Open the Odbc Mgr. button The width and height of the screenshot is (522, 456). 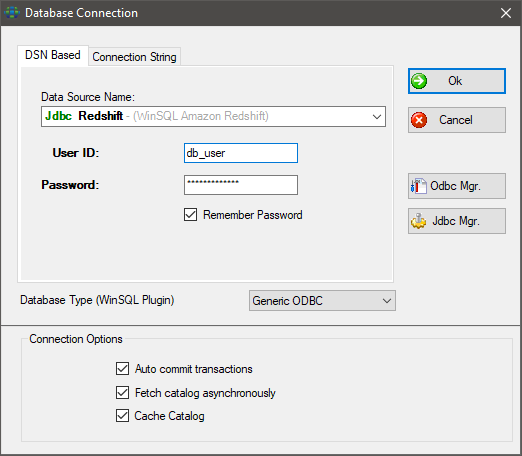point(457,186)
